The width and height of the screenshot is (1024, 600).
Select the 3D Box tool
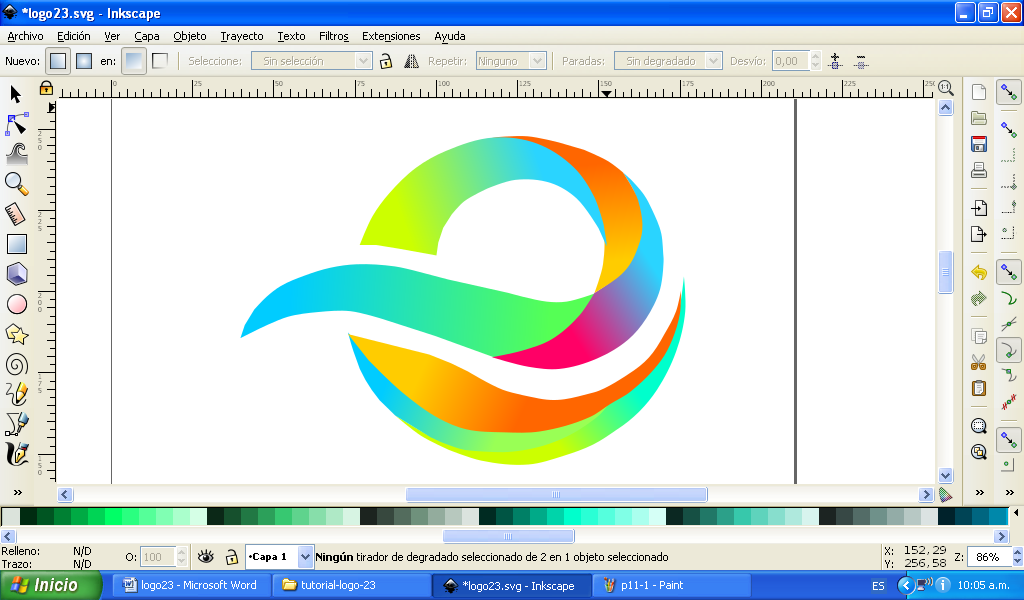16,274
